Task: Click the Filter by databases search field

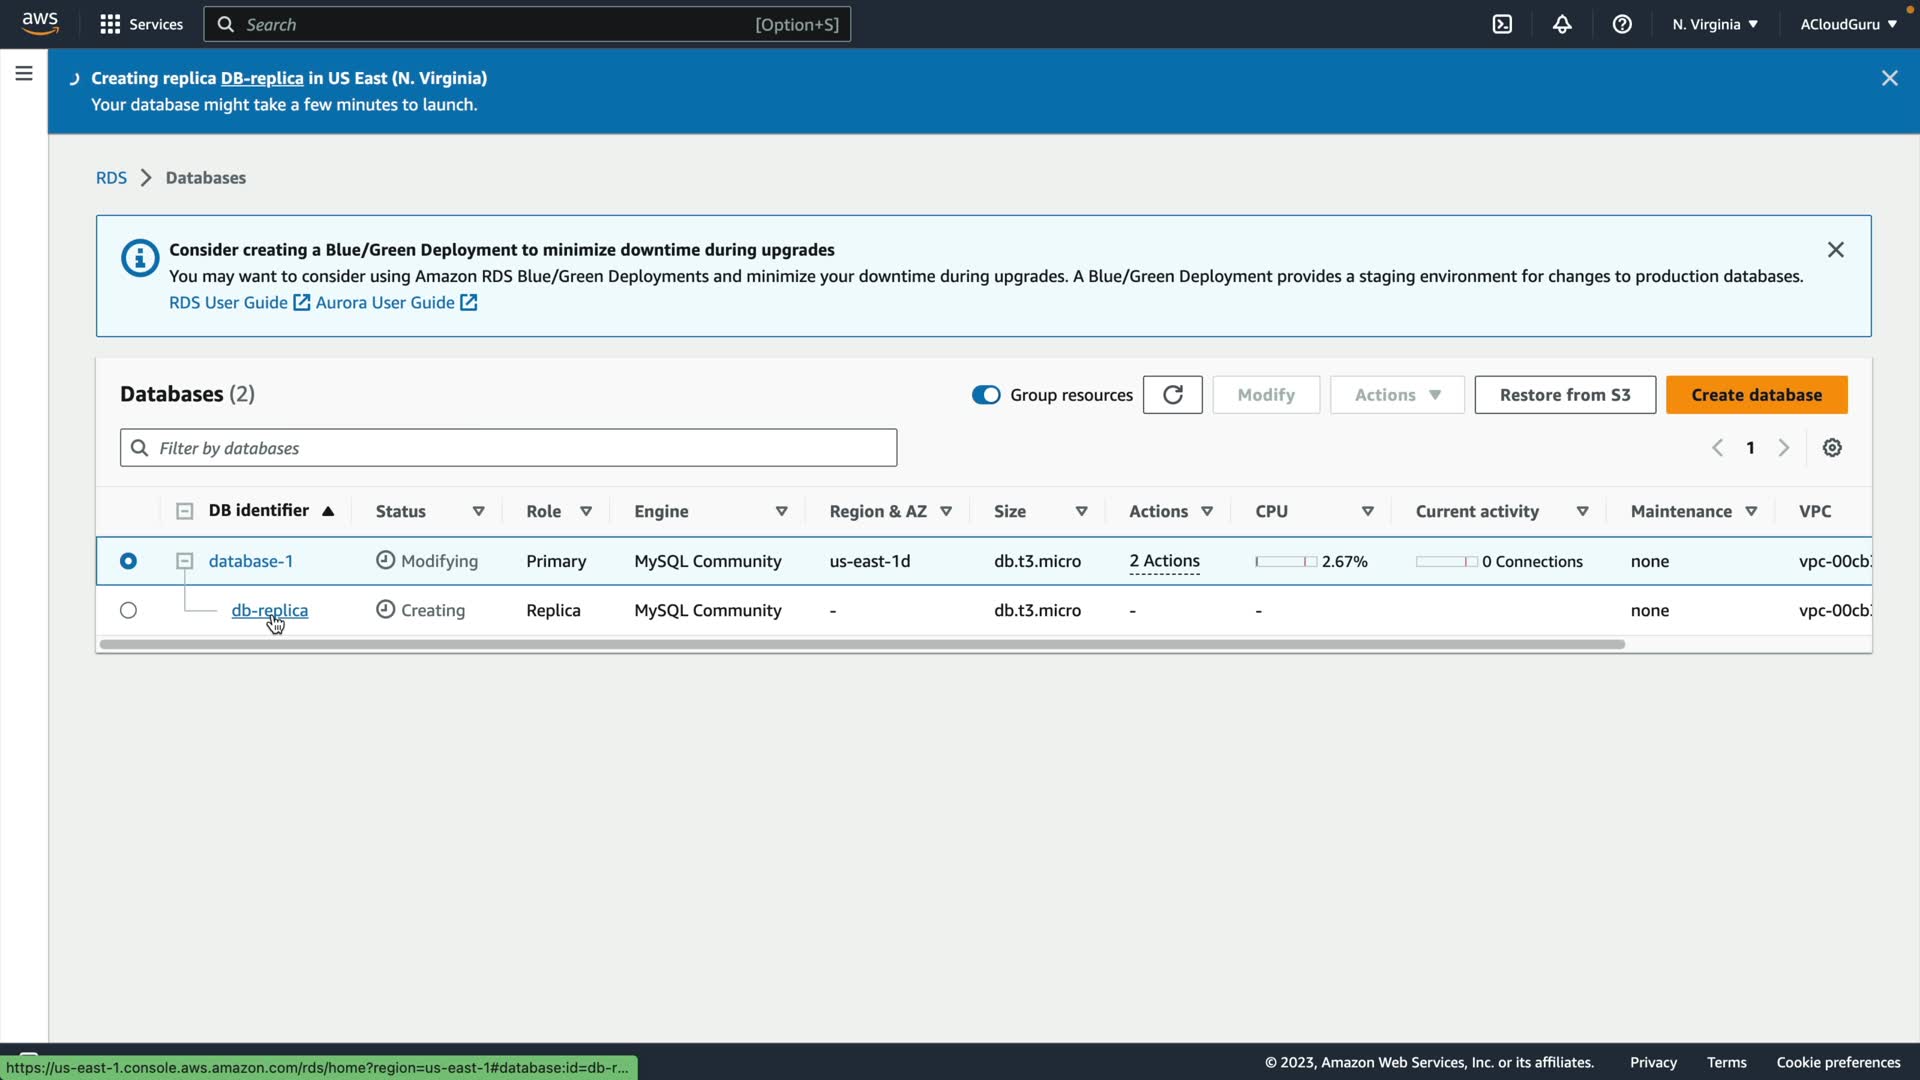Action: [508, 448]
